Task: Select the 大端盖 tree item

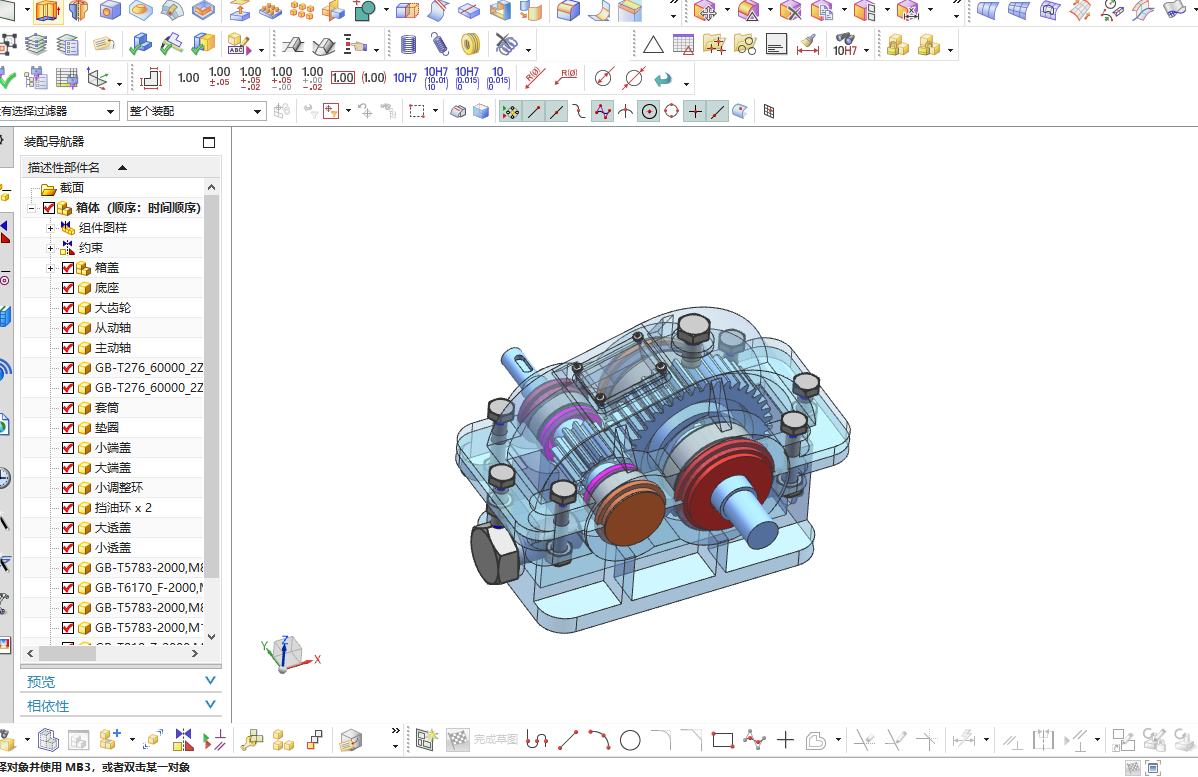Action: 112,468
